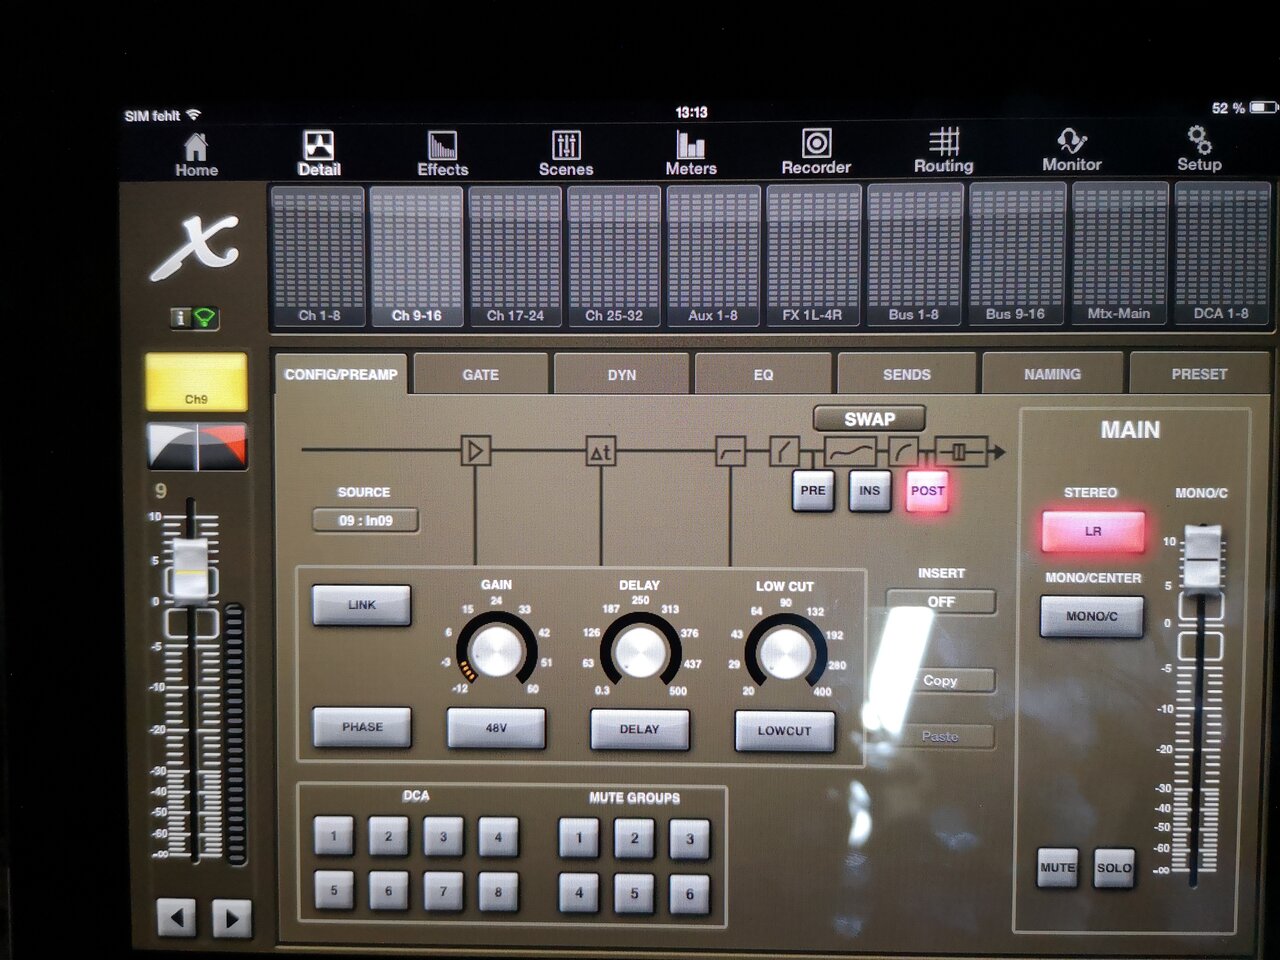Assign channel to DCA group 1

(x=334, y=836)
